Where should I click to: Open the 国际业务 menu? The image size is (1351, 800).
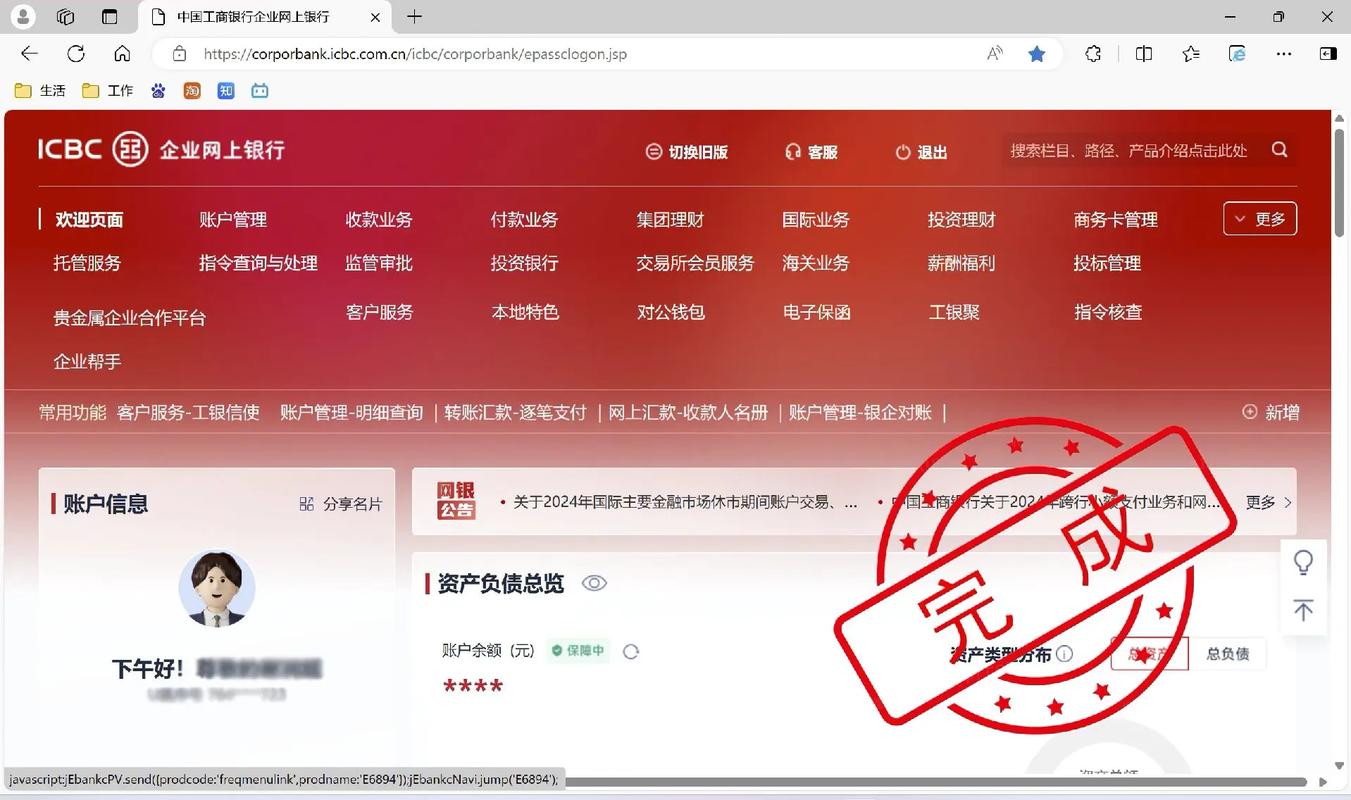(816, 220)
